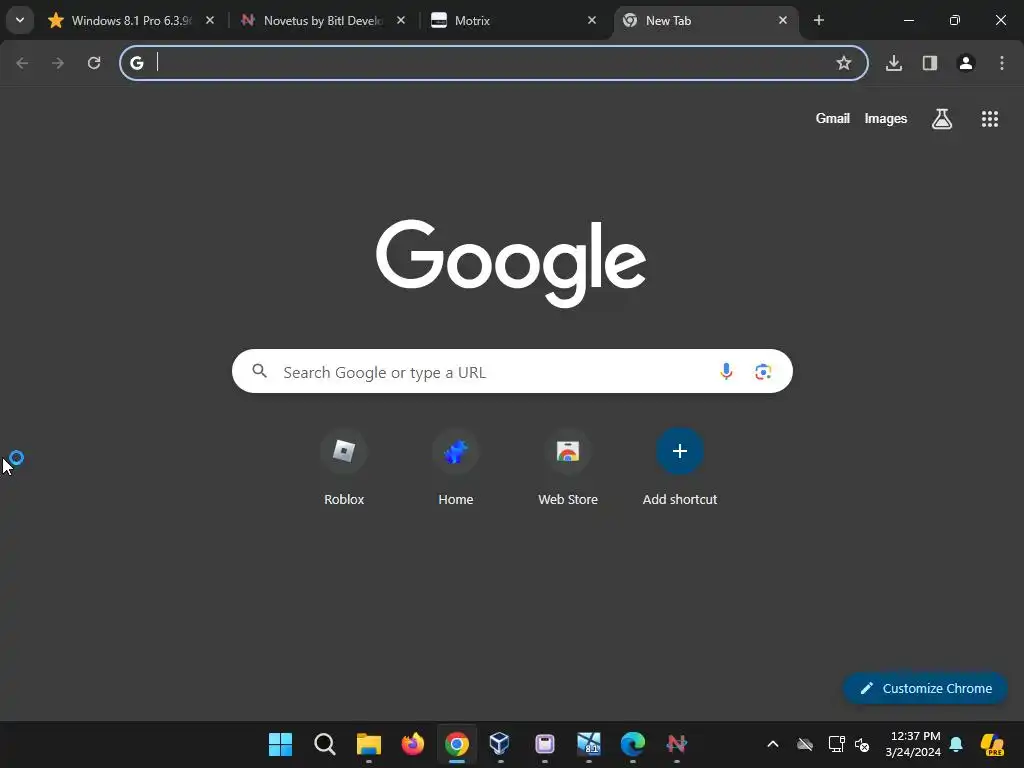Open the purple app taskbar icon
The image size is (1024, 768).
click(545, 744)
